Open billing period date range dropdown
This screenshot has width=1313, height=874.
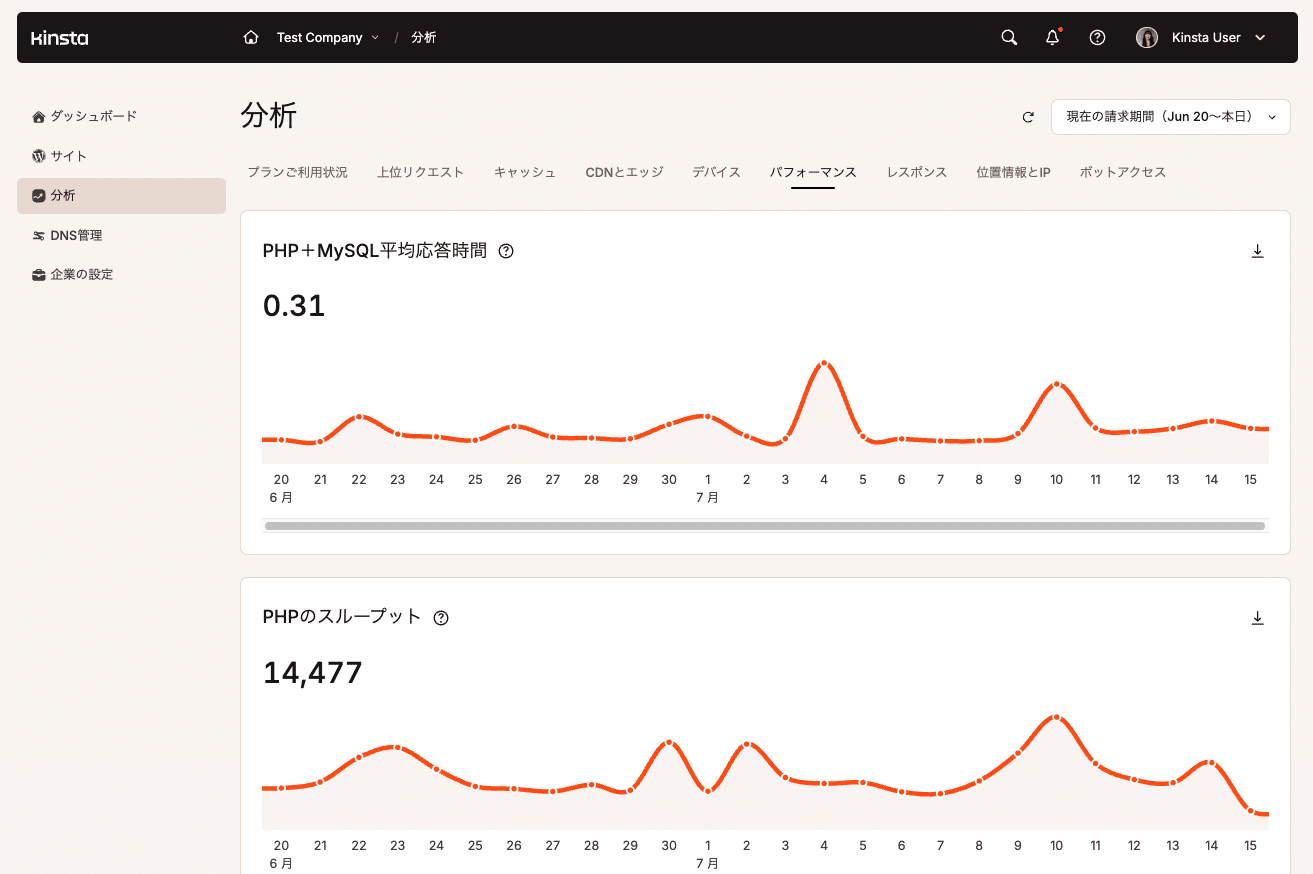tap(1171, 117)
